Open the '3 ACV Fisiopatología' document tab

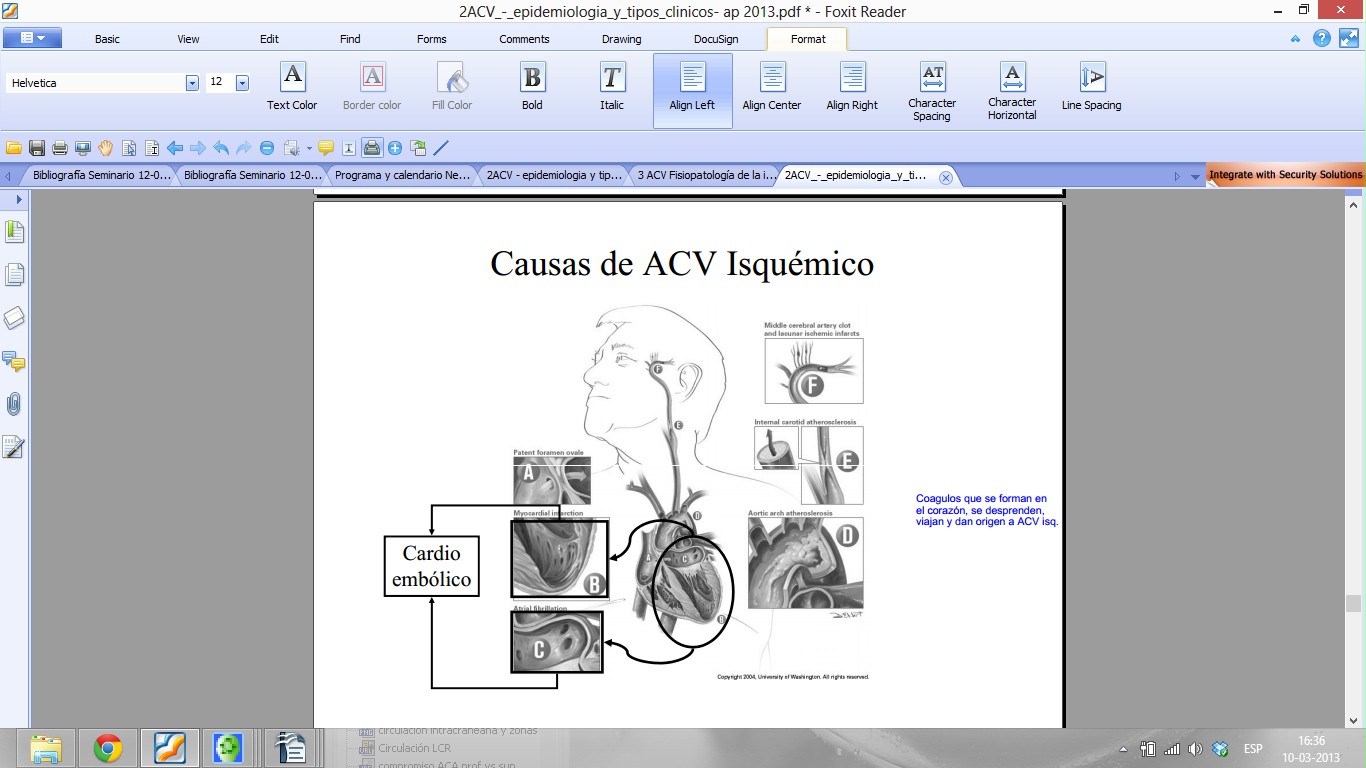[706, 175]
